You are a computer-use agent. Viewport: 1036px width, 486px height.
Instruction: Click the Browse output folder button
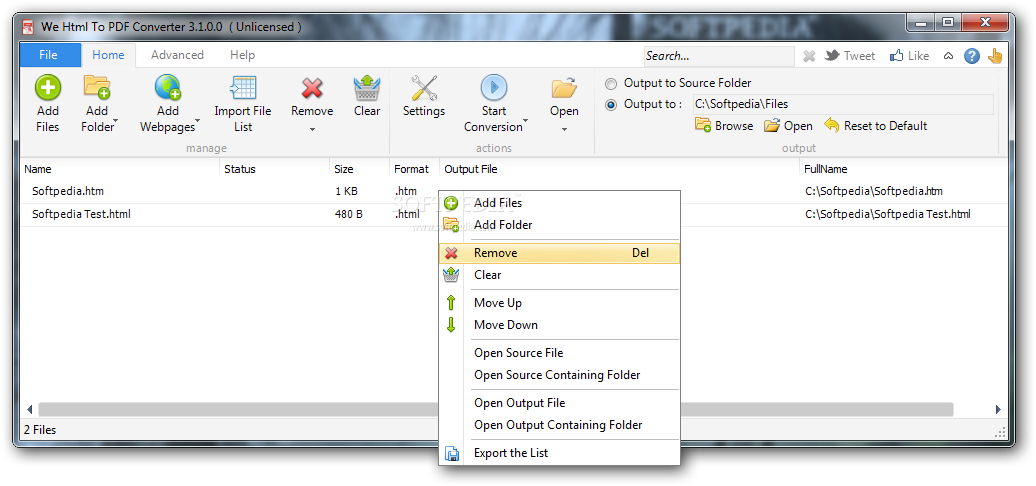724,125
